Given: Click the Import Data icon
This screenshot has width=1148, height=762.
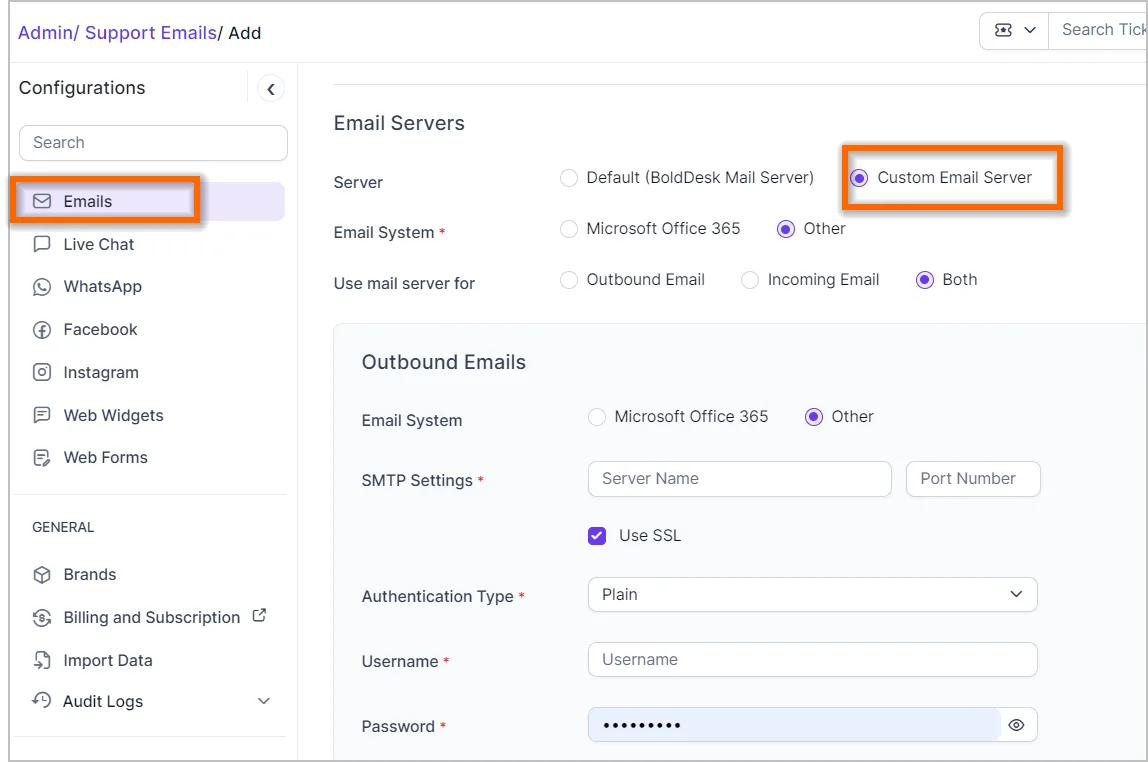Looking at the screenshot, I should 42,660.
